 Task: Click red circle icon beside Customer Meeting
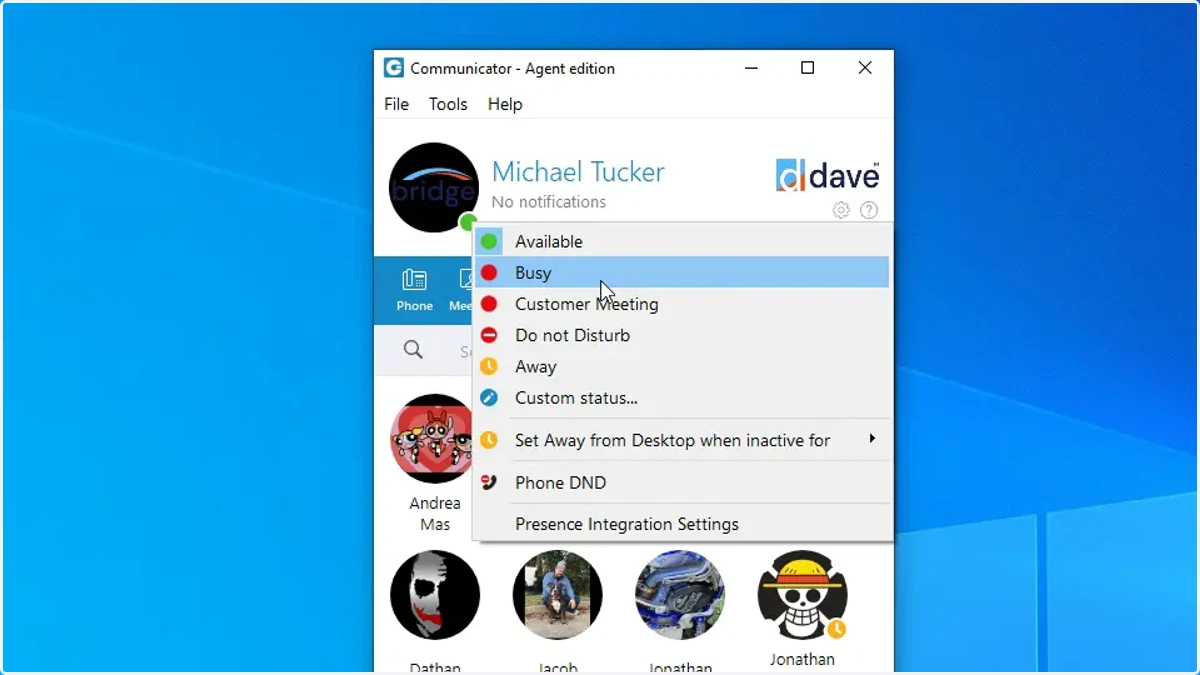point(489,304)
